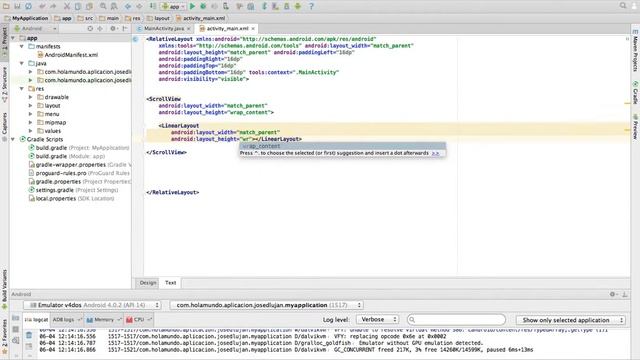This screenshot has height=360, width=640.
Task: Open the CPU monitor tab
Action: (138, 320)
